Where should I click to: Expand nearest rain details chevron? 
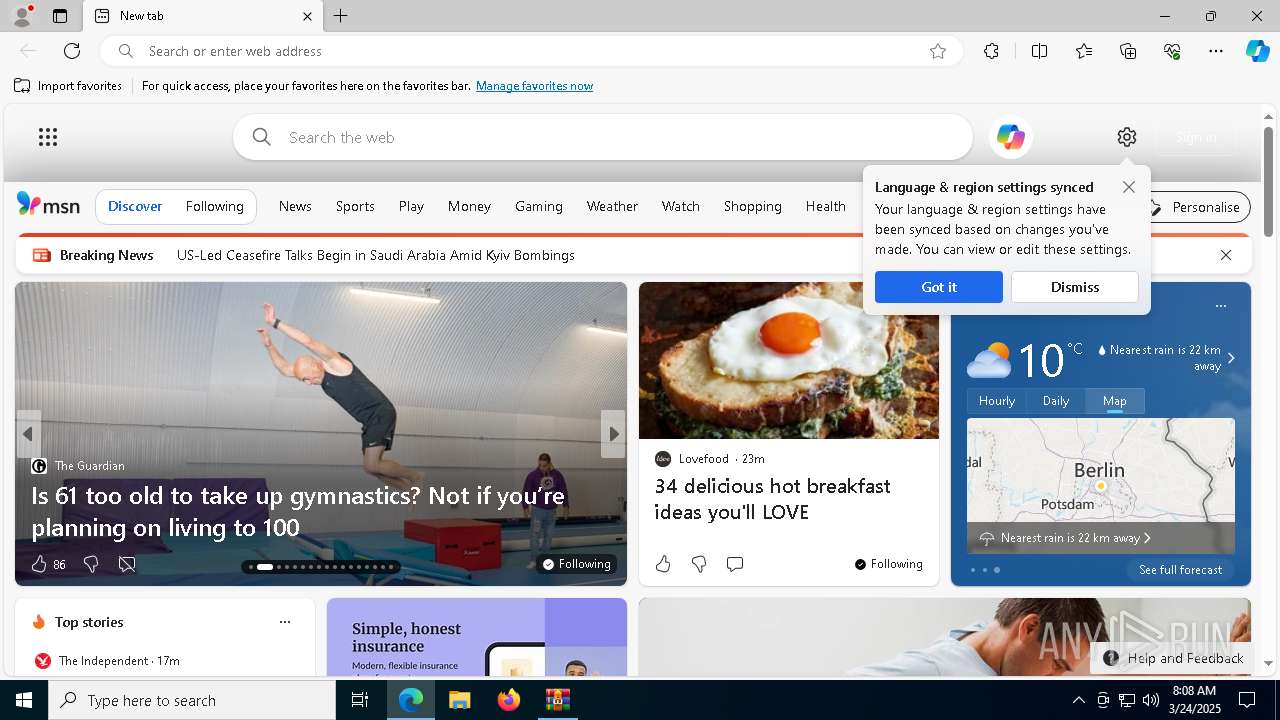click(1231, 358)
